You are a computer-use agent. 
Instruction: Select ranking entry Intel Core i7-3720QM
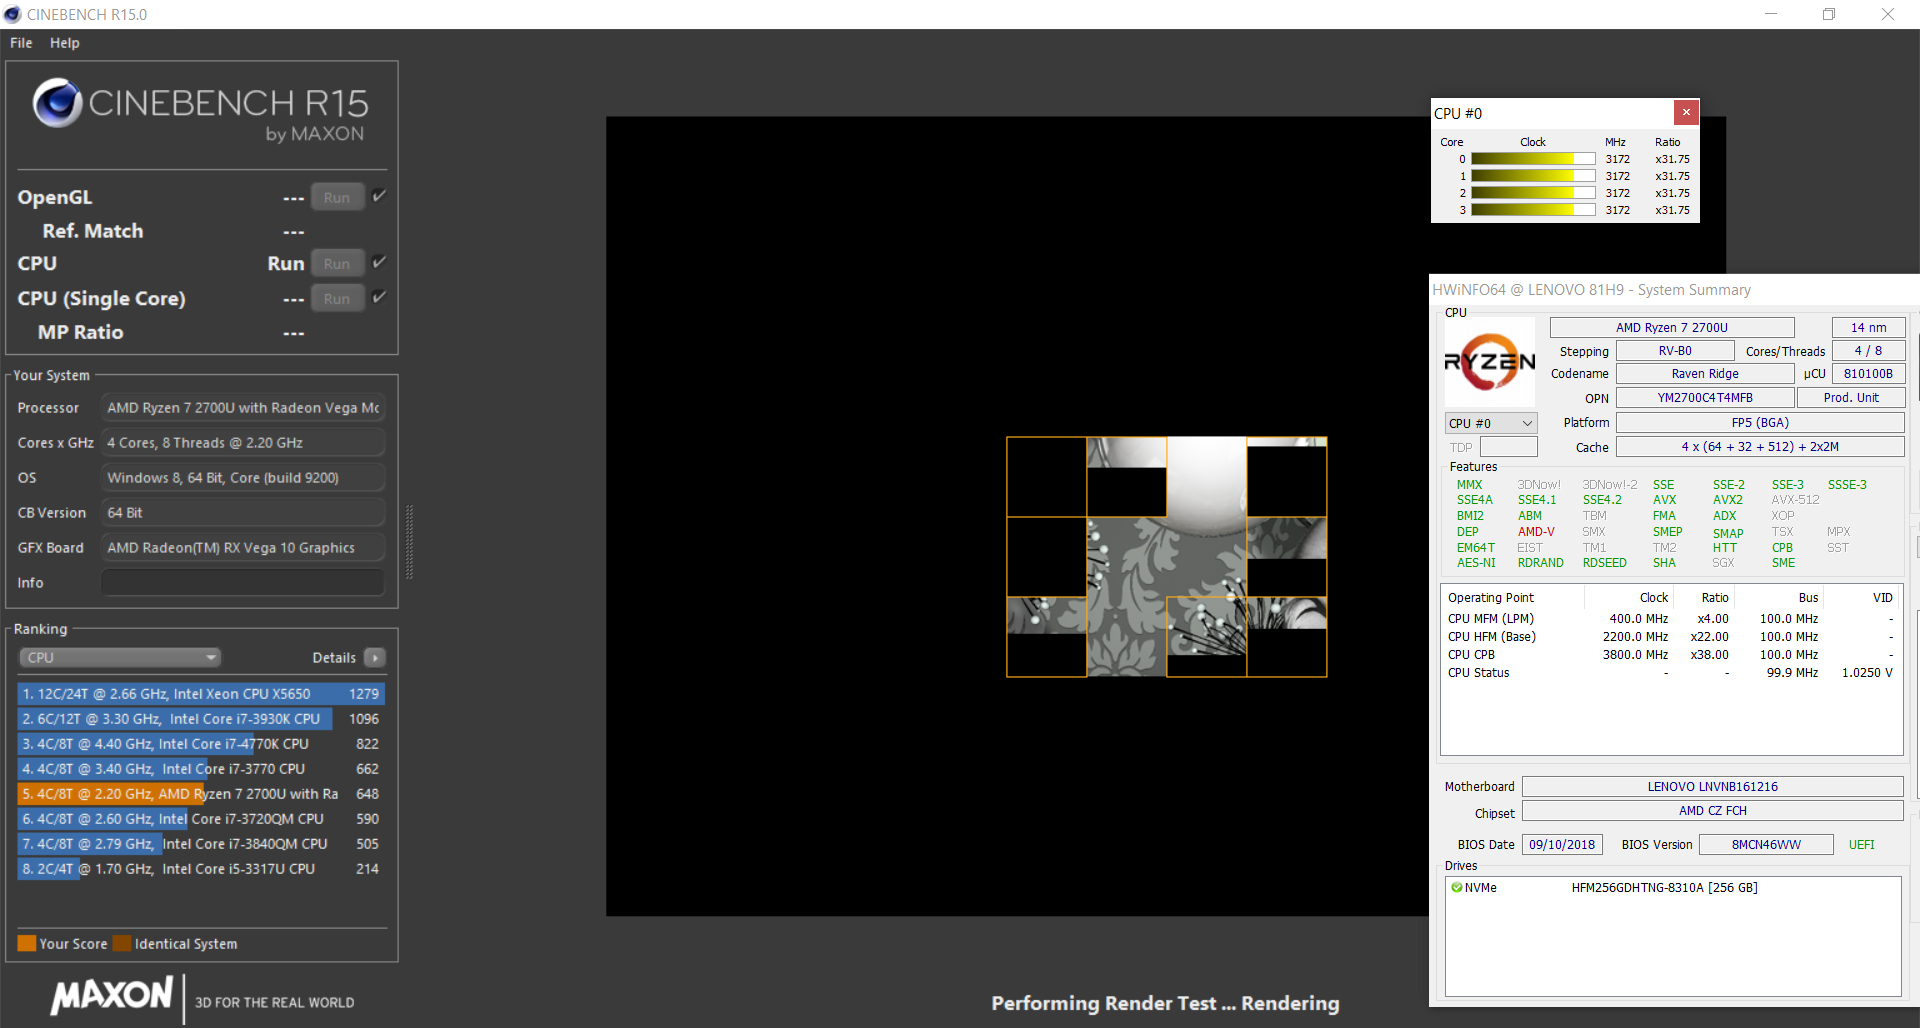click(x=201, y=818)
